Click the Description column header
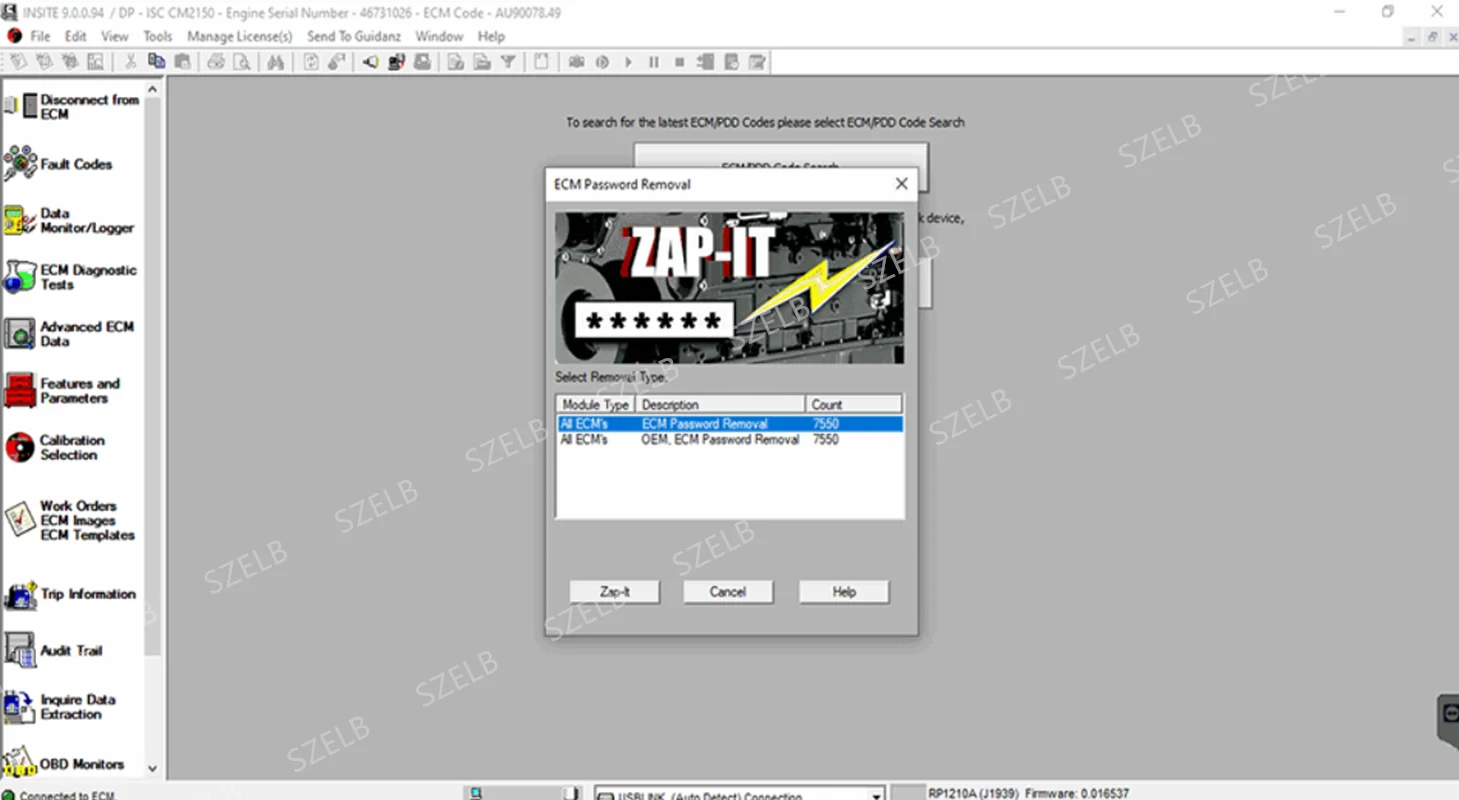Image resolution: width=1459 pixels, height=800 pixels. click(720, 405)
